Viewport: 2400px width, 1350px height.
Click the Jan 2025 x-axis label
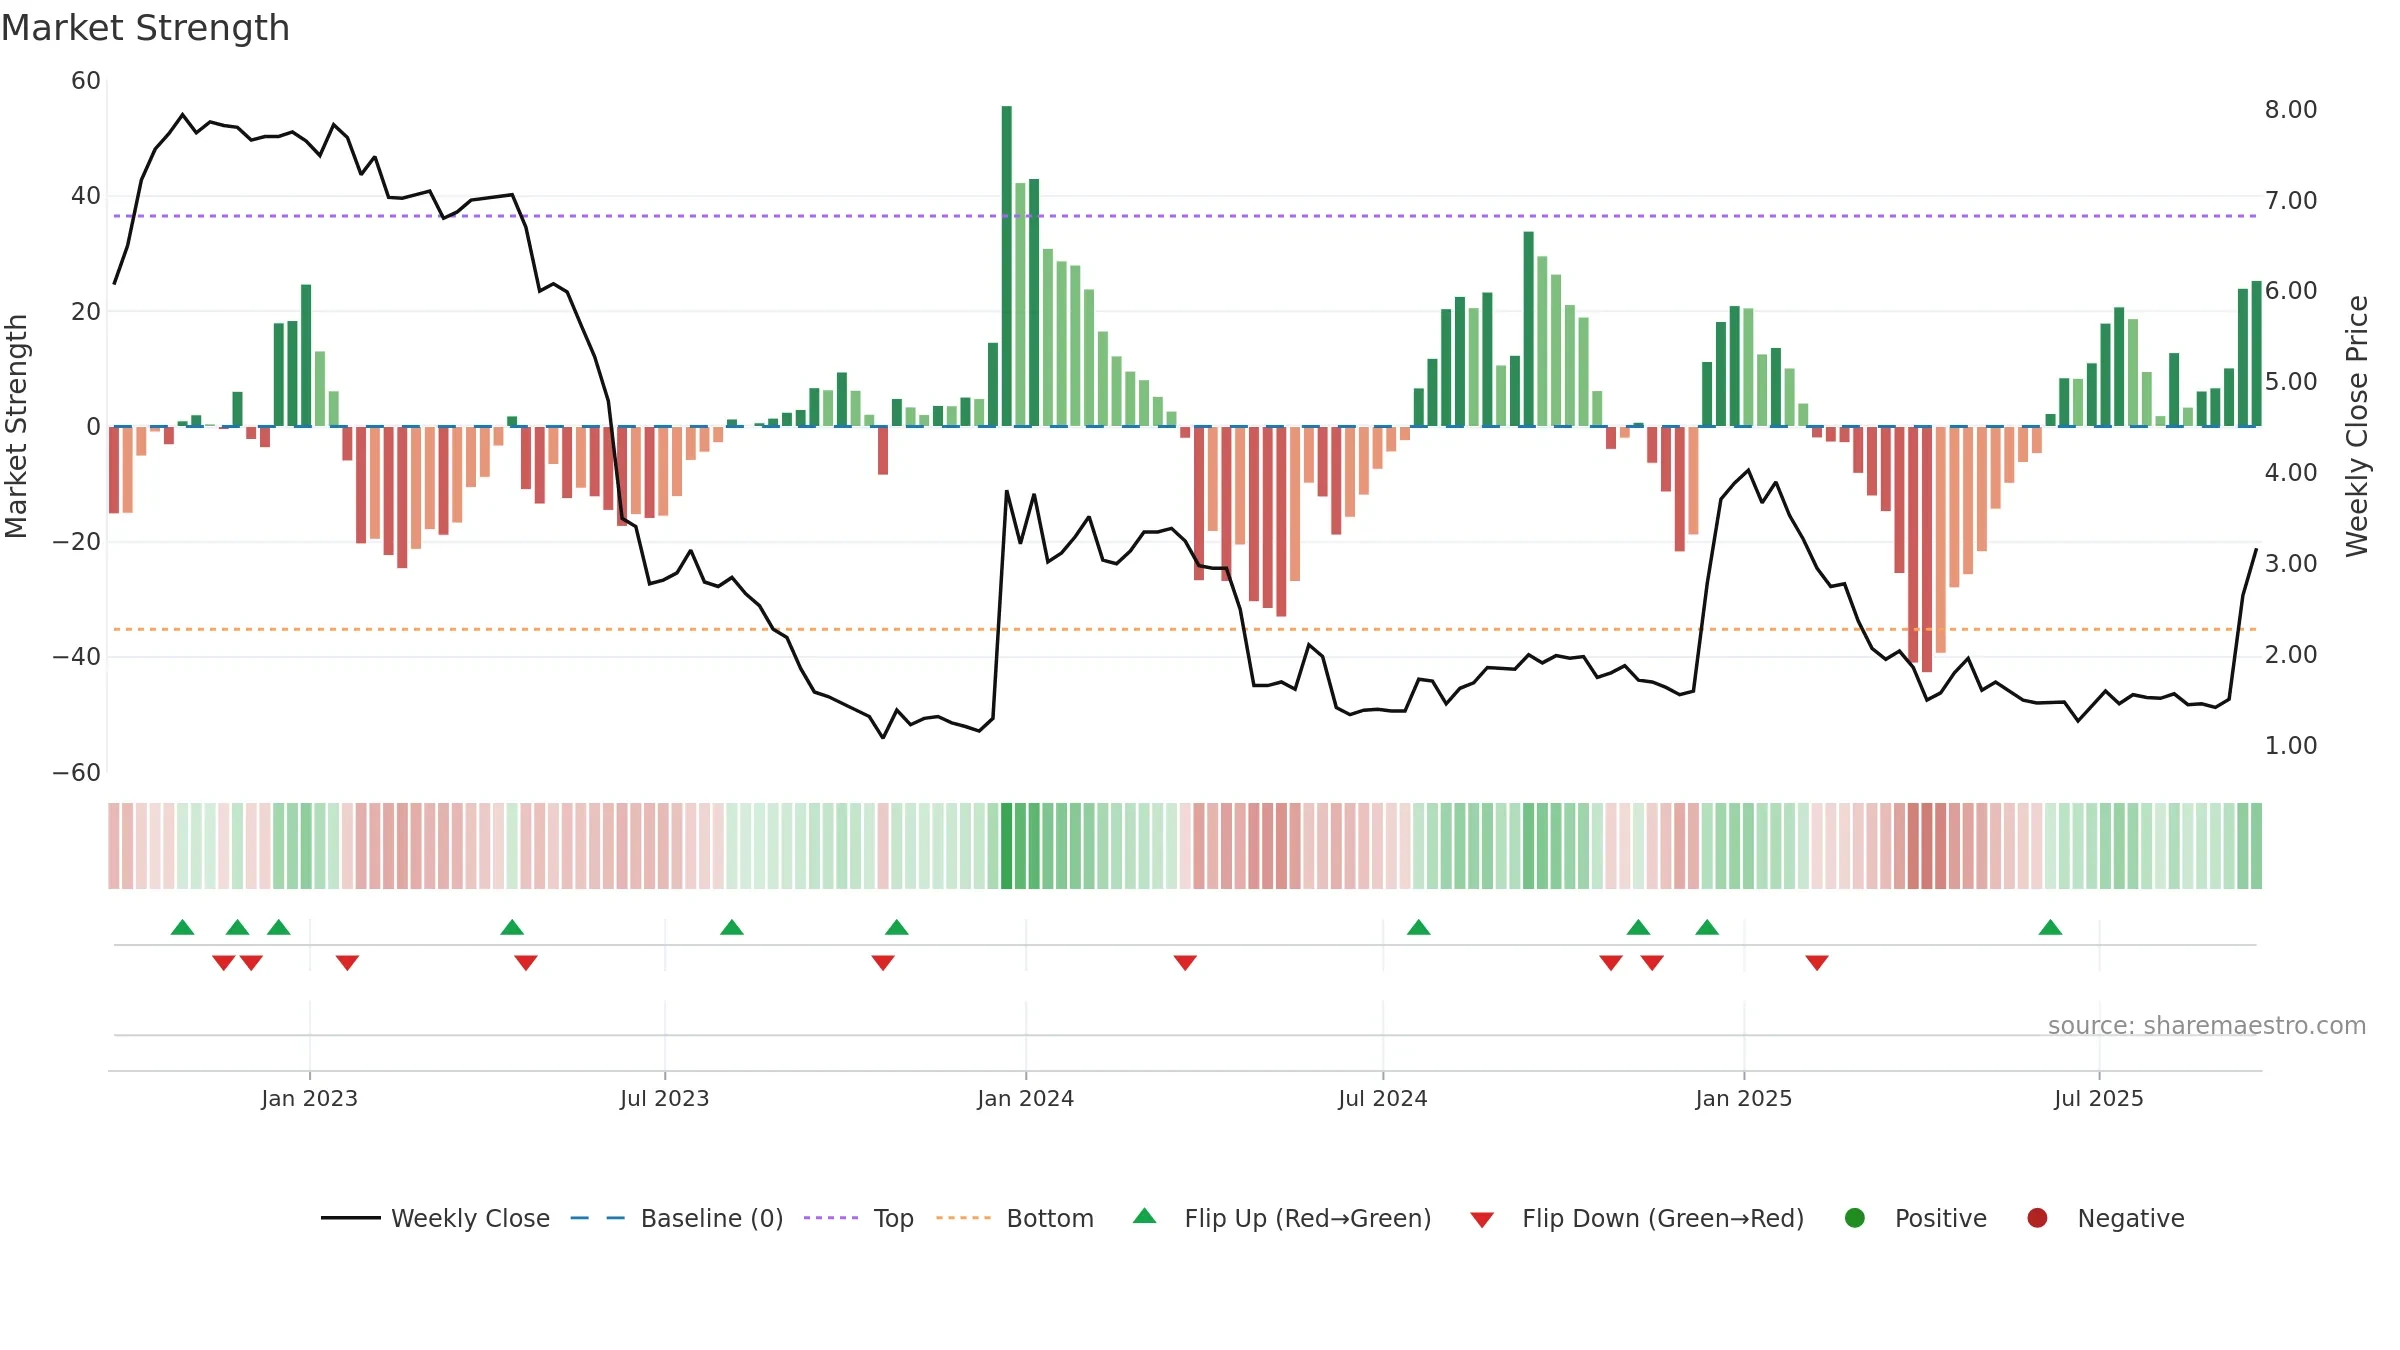tap(1744, 1099)
